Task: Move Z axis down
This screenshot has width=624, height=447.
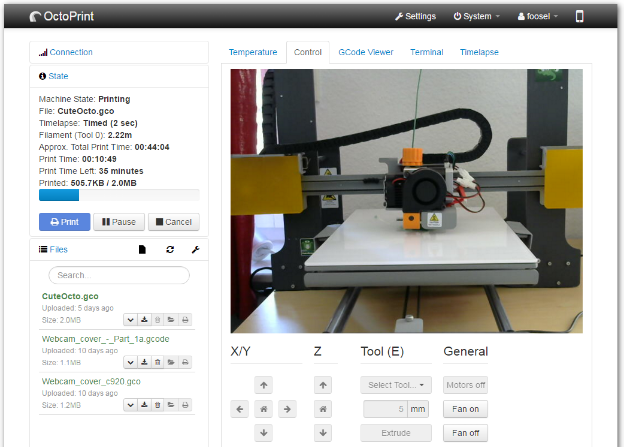Action: click(323, 433)
